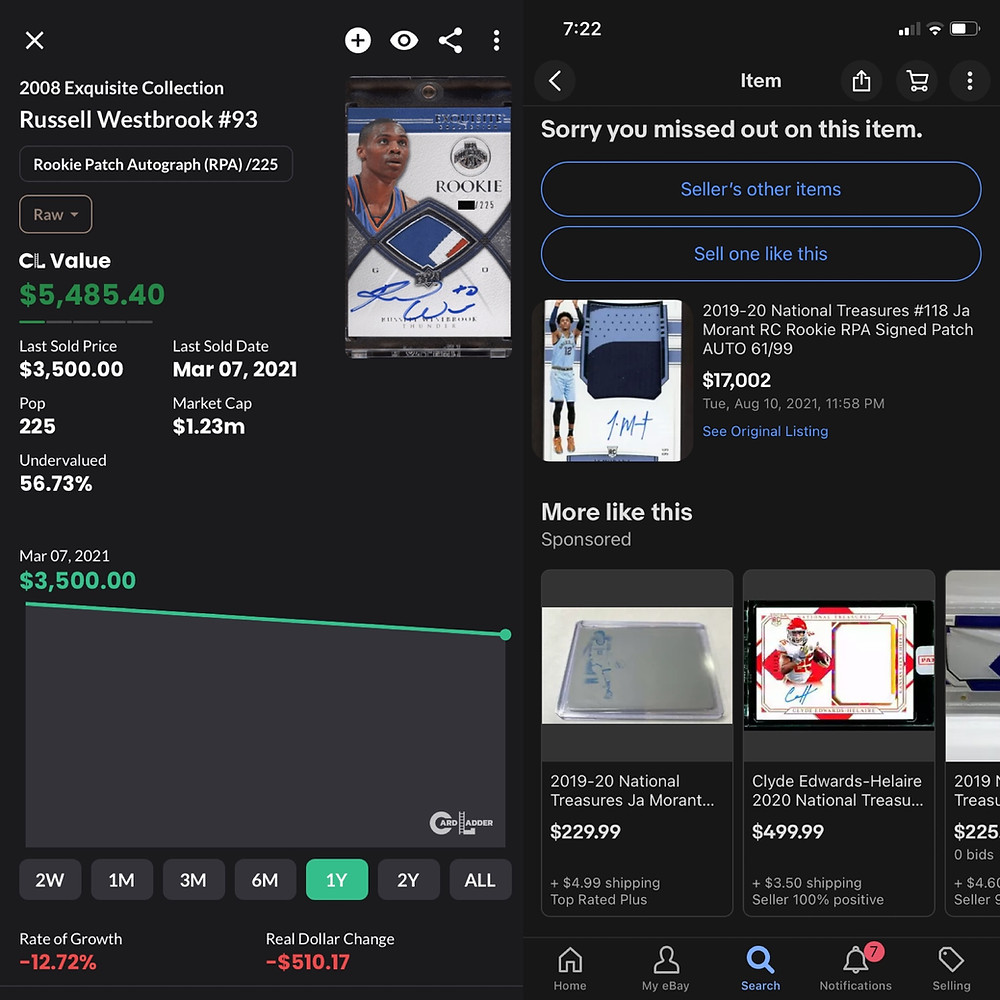Toggle watchlist eye icon
The image size is (1000, 1000).
[404, 40]
